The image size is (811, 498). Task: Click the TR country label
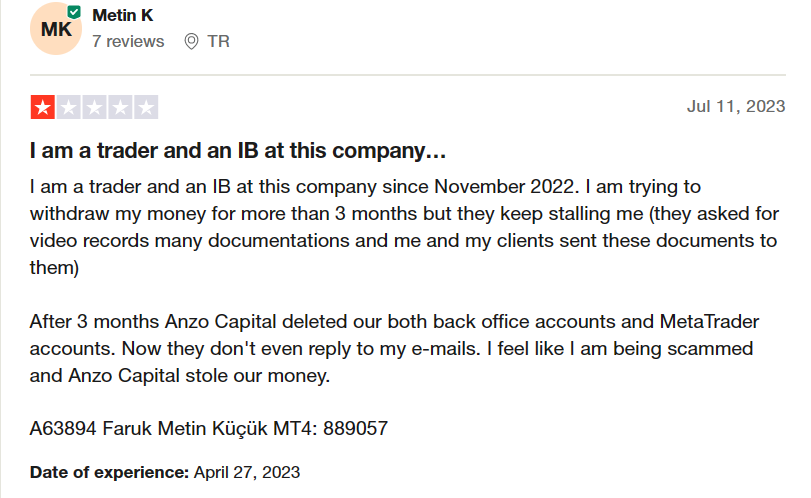(x=218, y=41)
